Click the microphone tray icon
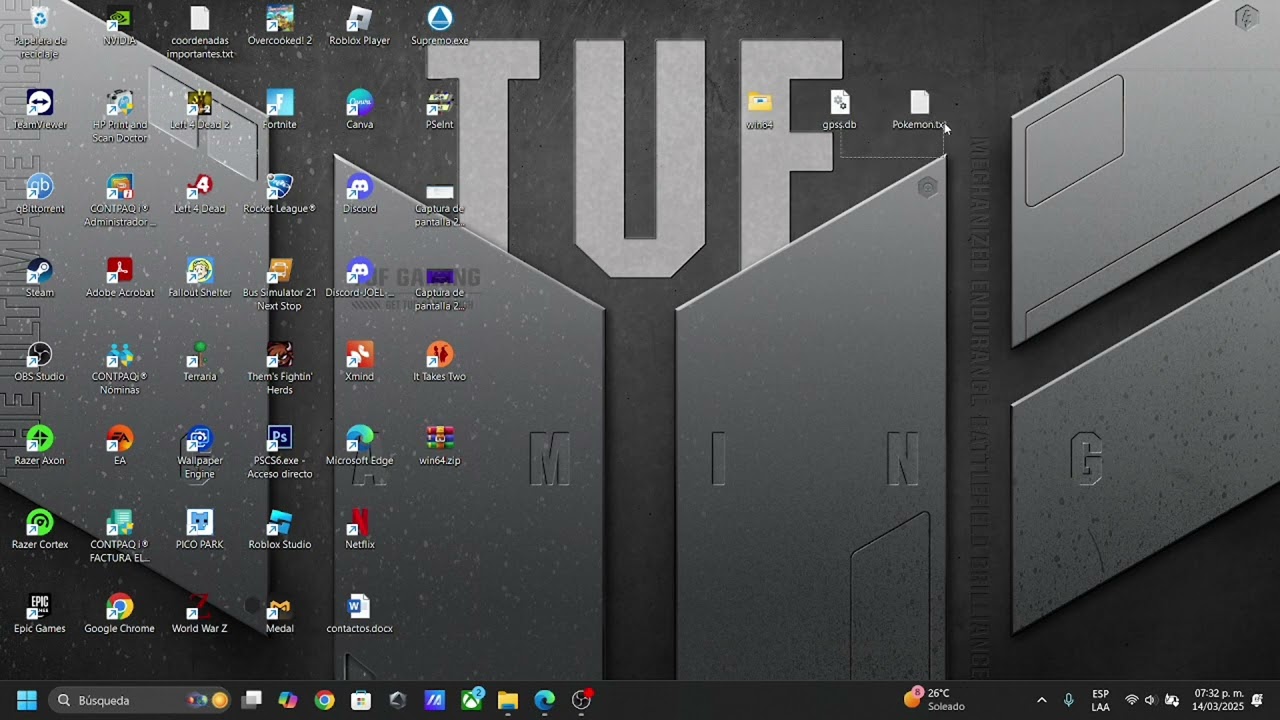The image size is (1280, 720). [1069, 700]
